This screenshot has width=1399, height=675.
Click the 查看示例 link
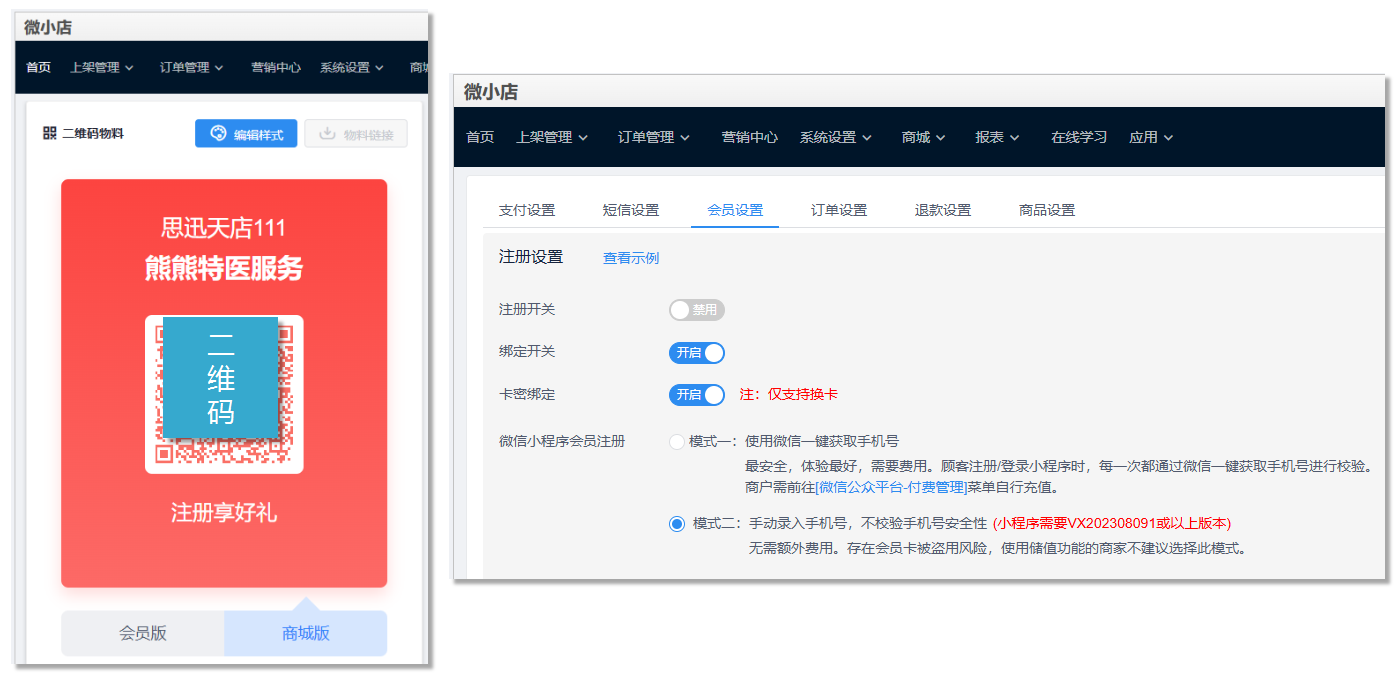pos(631,258)
